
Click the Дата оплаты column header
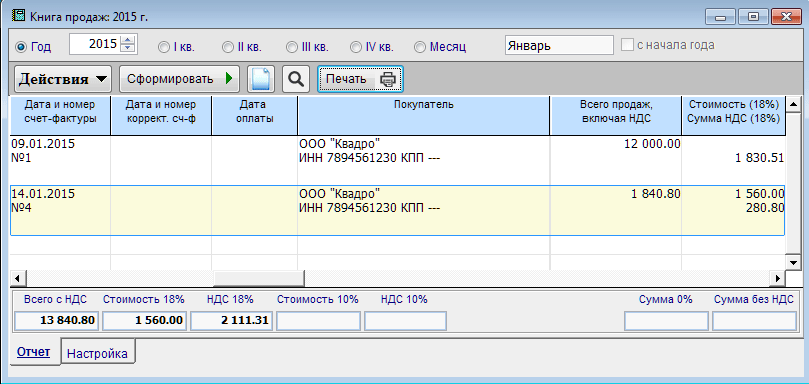click(254, 116)
